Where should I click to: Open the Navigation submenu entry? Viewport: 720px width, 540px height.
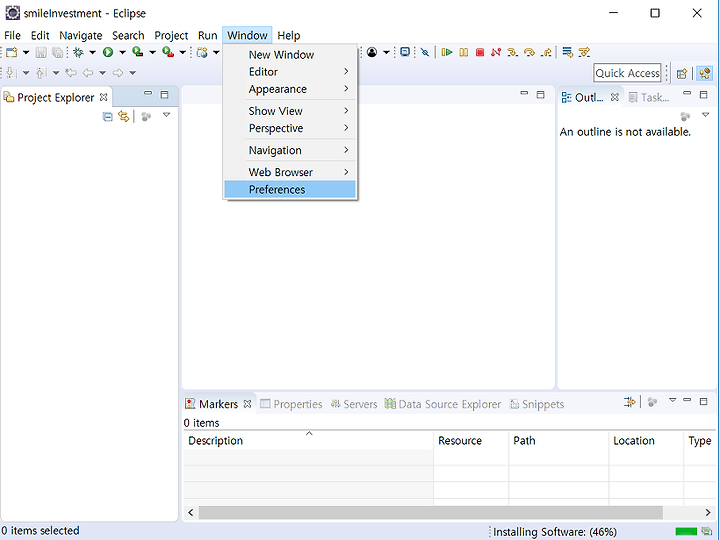pyautogui.click(x=290, y=150)
